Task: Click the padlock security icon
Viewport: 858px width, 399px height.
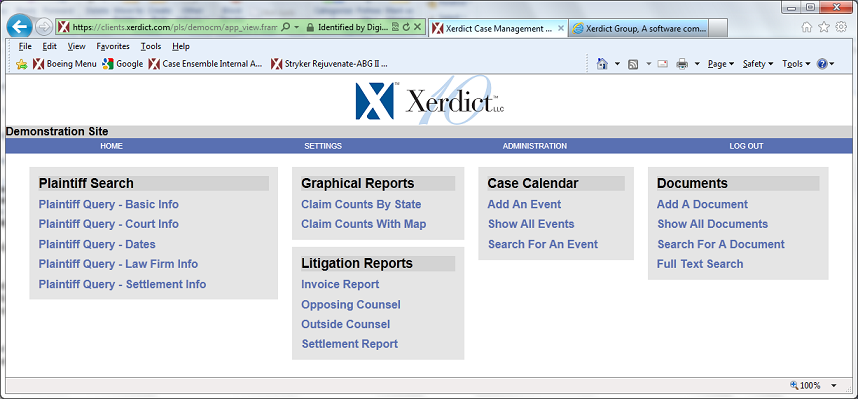Action: tap(310, 27)
